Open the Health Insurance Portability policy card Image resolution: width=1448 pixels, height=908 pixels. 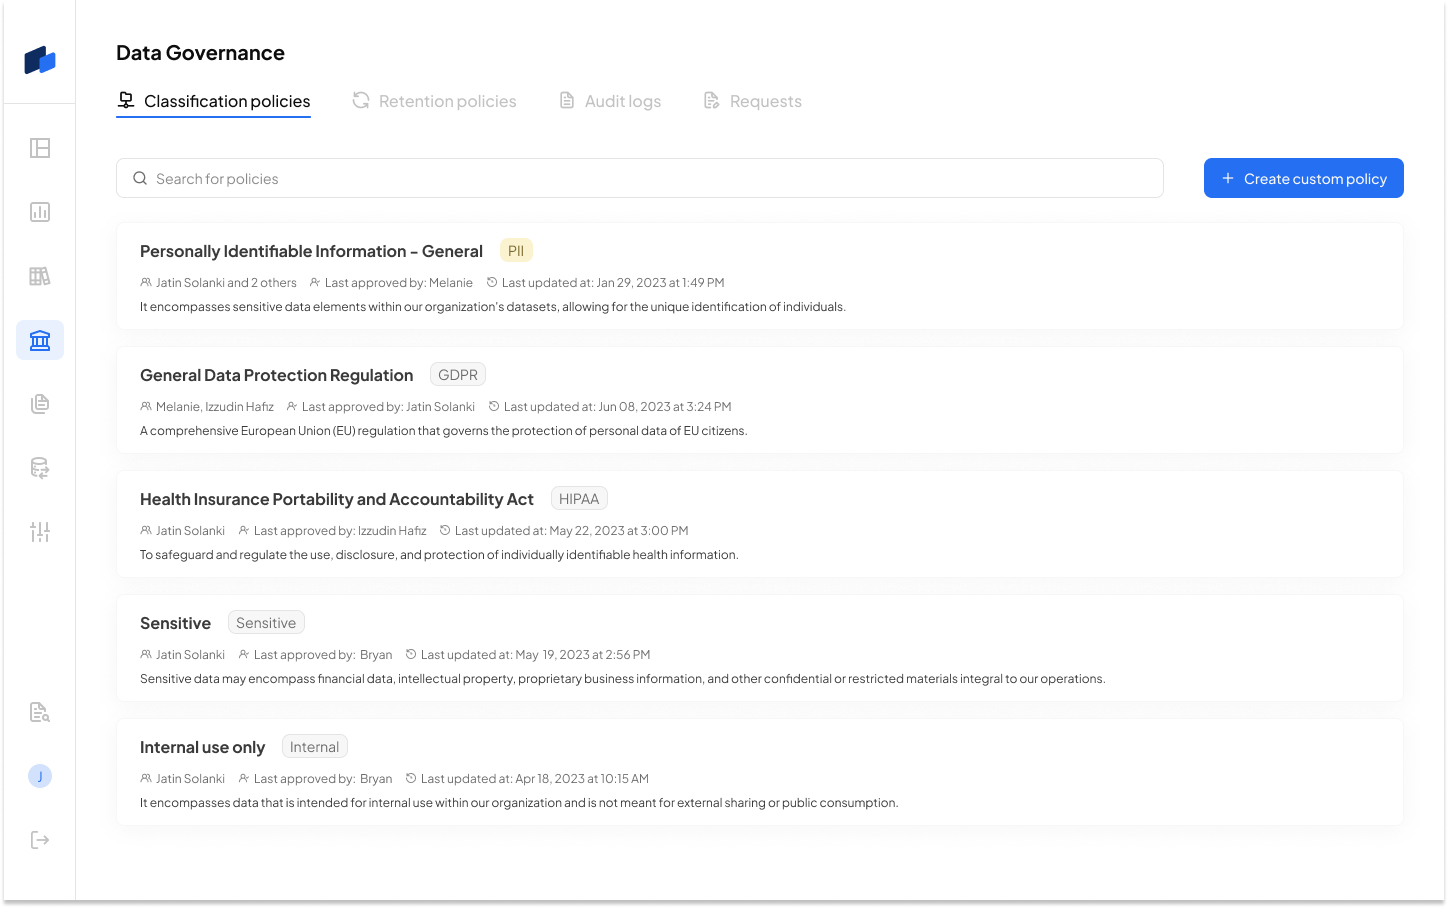tap(760, 524)
